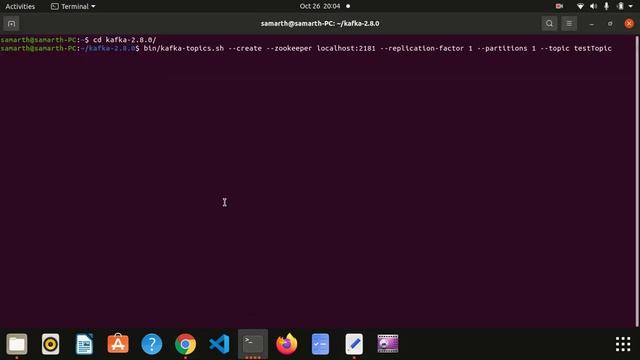Click the volume speaker icon
640x360 pixels.
point(593,6)
